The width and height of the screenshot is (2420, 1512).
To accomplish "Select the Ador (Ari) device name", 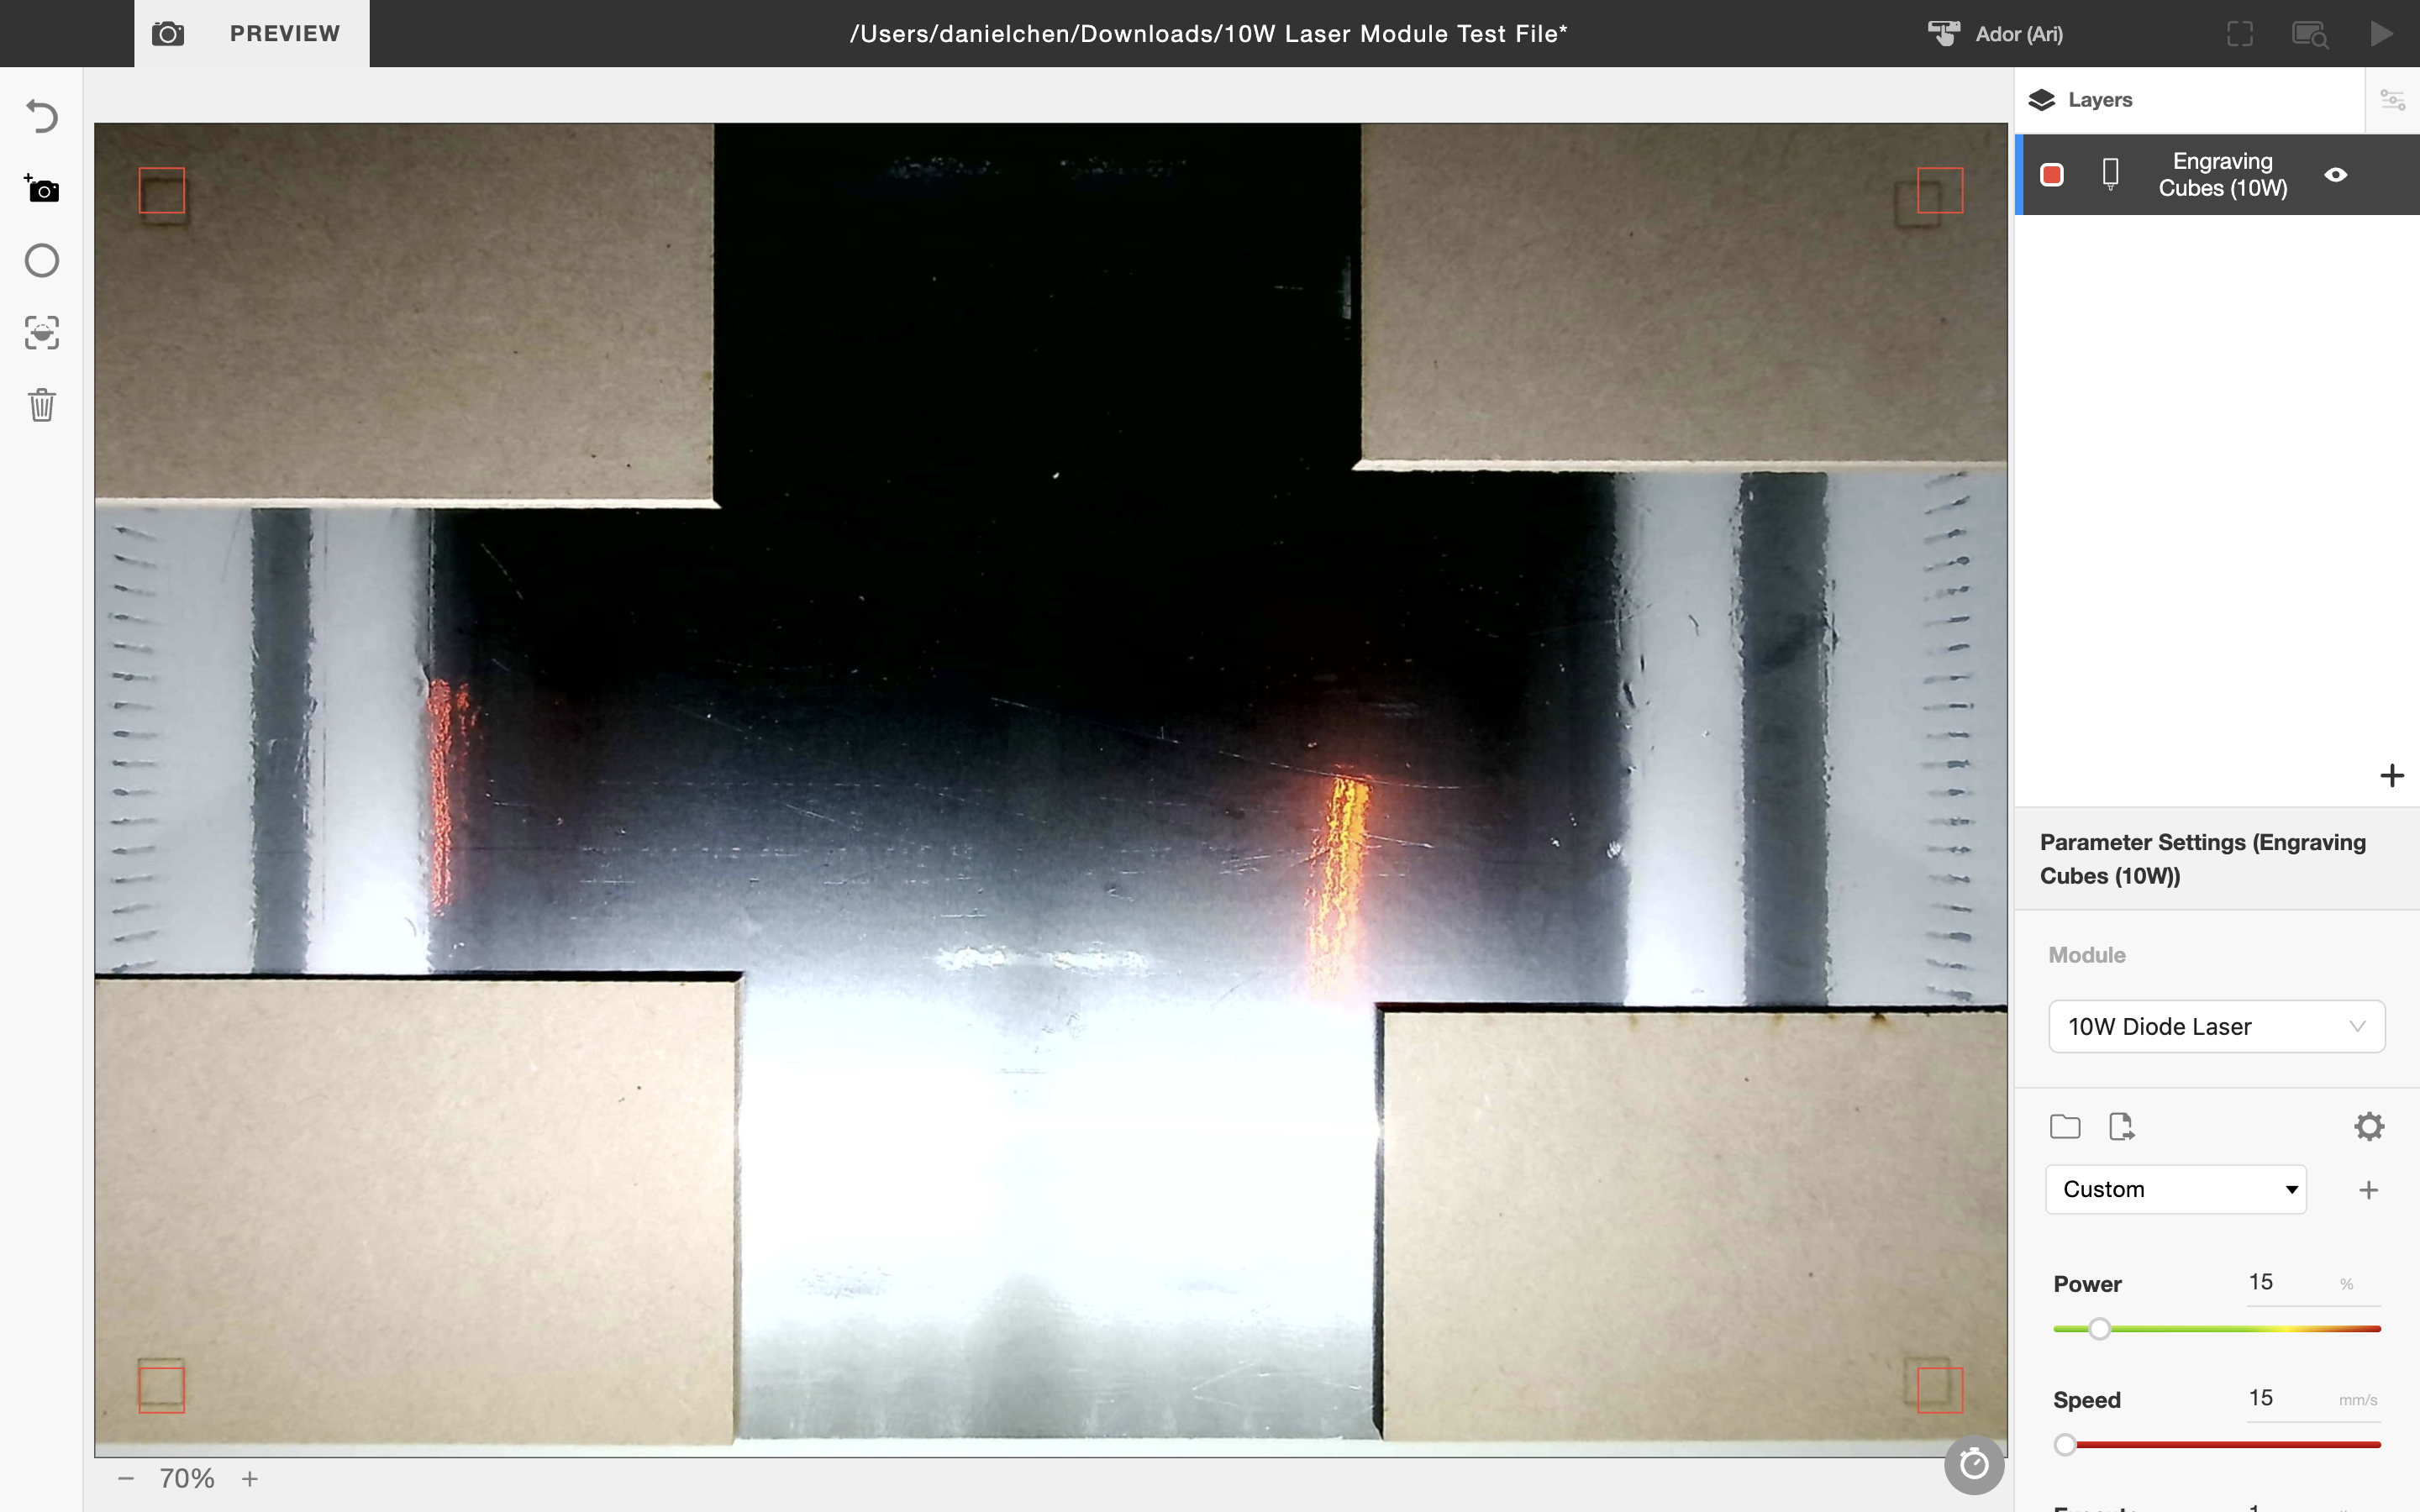I will [2019, 34].
